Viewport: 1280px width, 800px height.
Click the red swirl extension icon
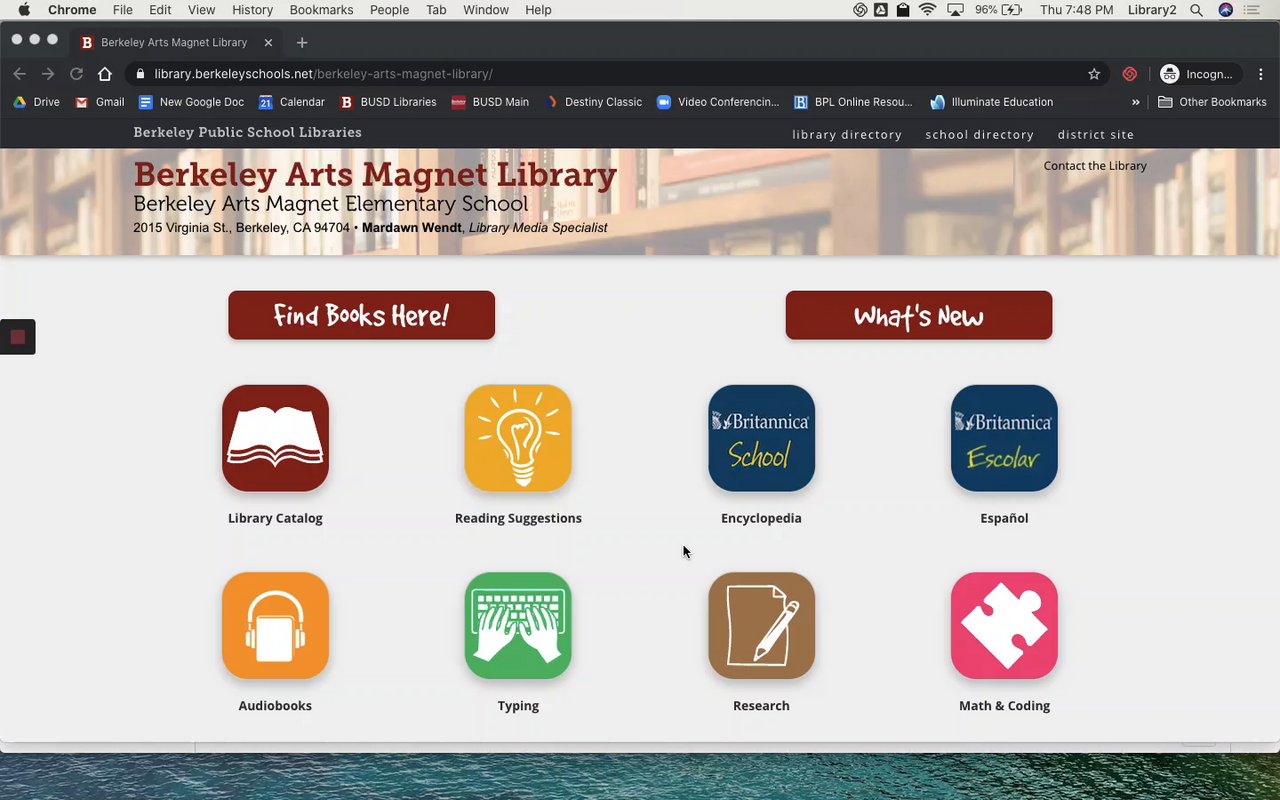[x=1130, y=74]
